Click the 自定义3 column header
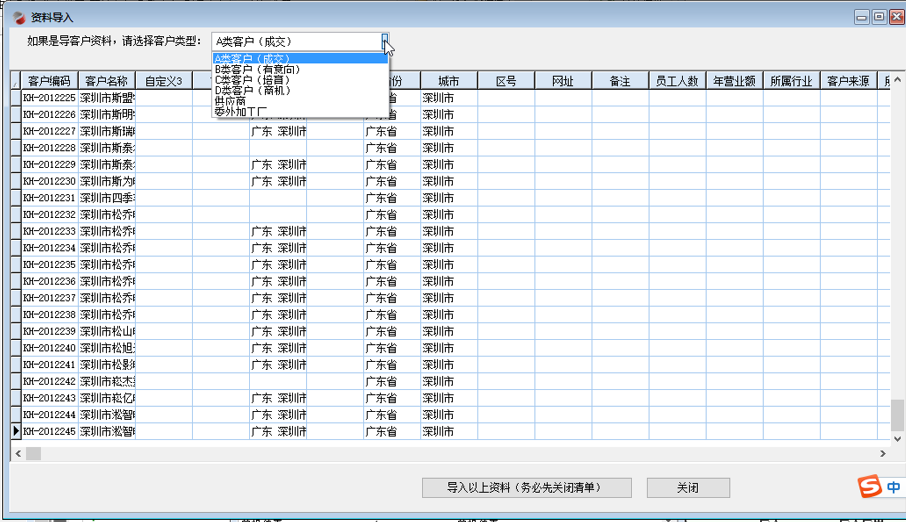 [164, 81]
